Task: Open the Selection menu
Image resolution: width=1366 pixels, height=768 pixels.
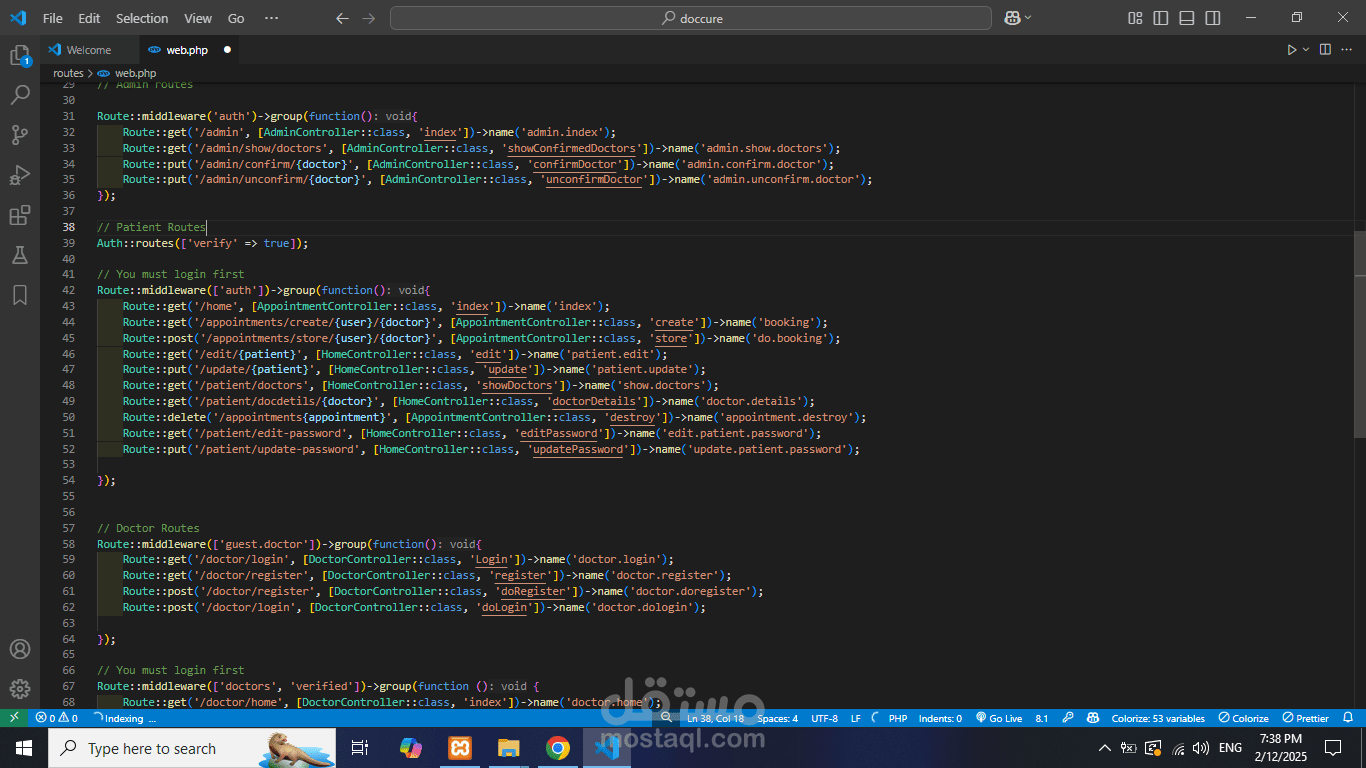Action: (x=142, y=18)
